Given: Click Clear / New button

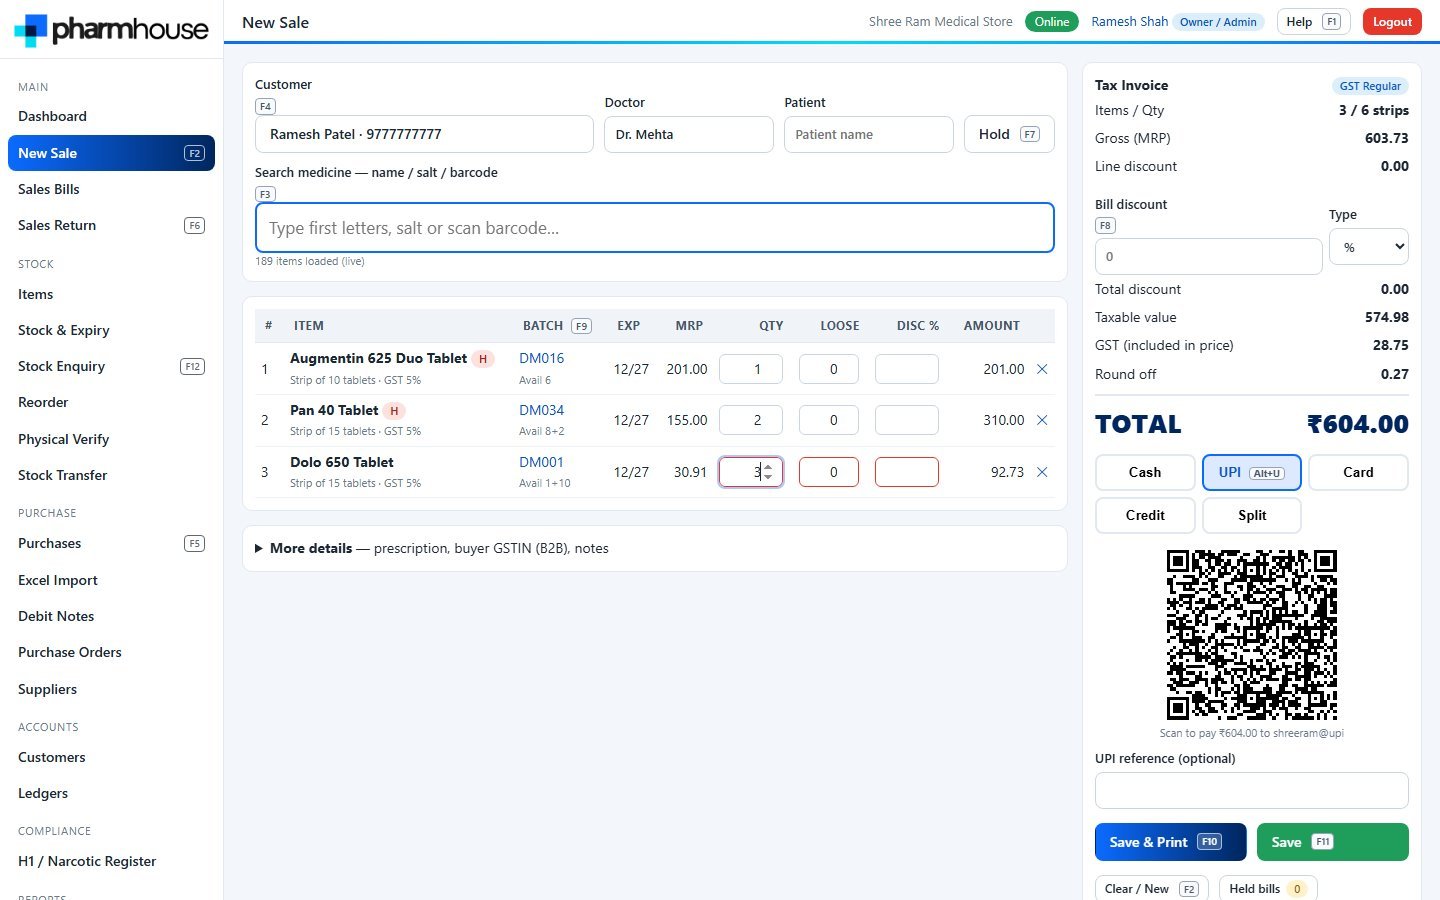Looking at the screenshot, I should click(x=1151, y=889).
